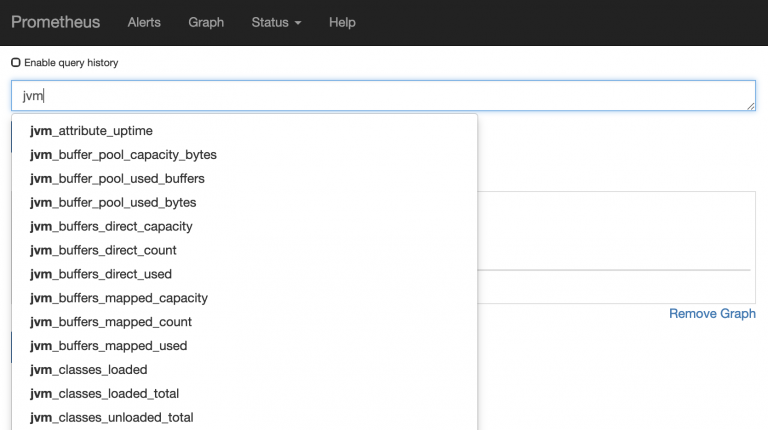Select jvm_attribute_uptime suggestion
Image resolution: width=768 pixels, height=430 pixels.
point(92,131)
